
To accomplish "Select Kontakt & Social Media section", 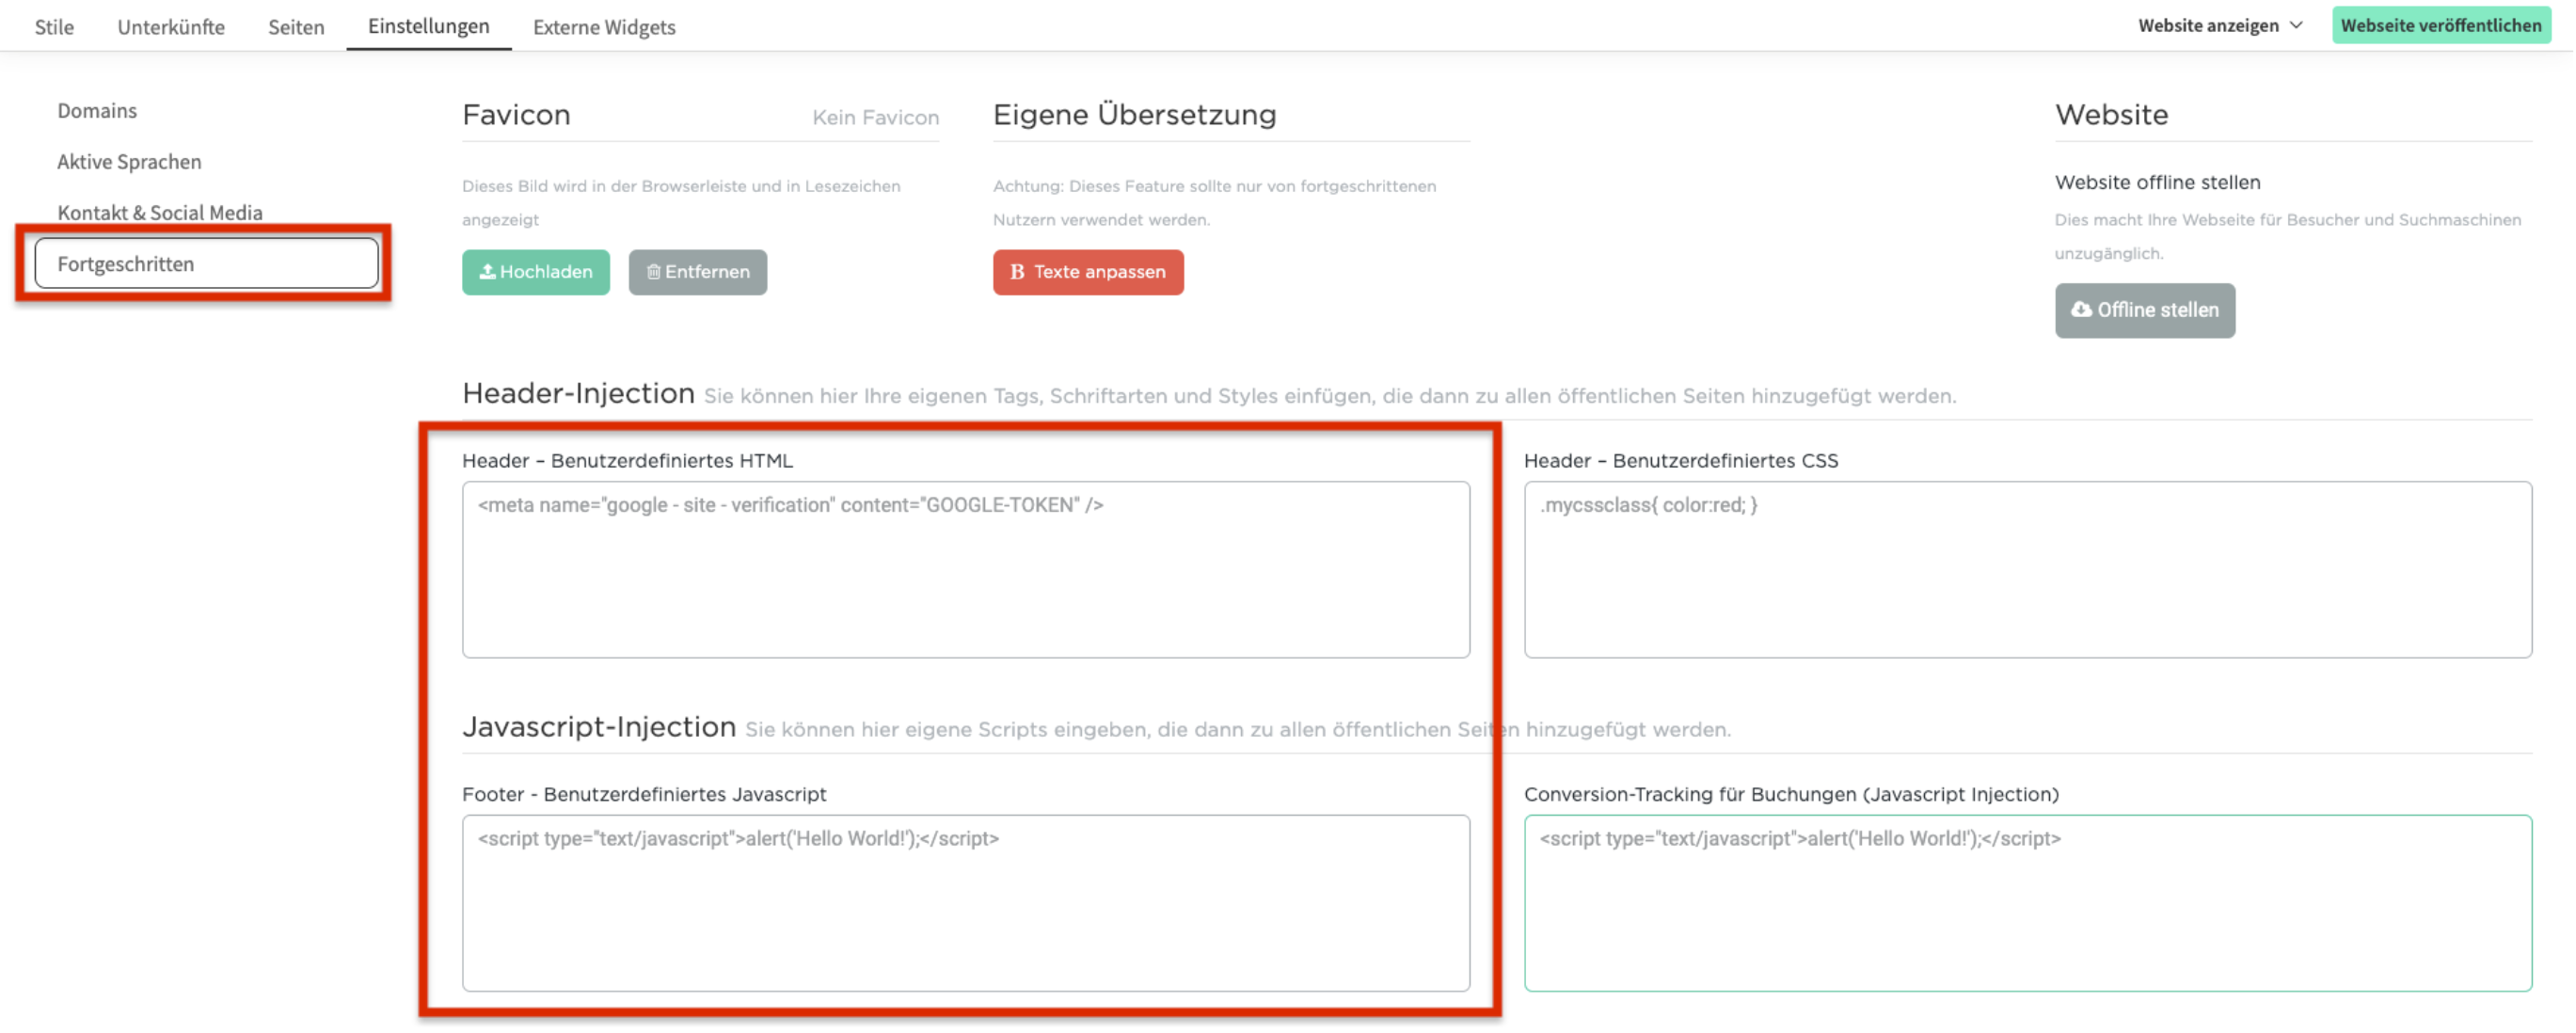I will tap(160, 213).
